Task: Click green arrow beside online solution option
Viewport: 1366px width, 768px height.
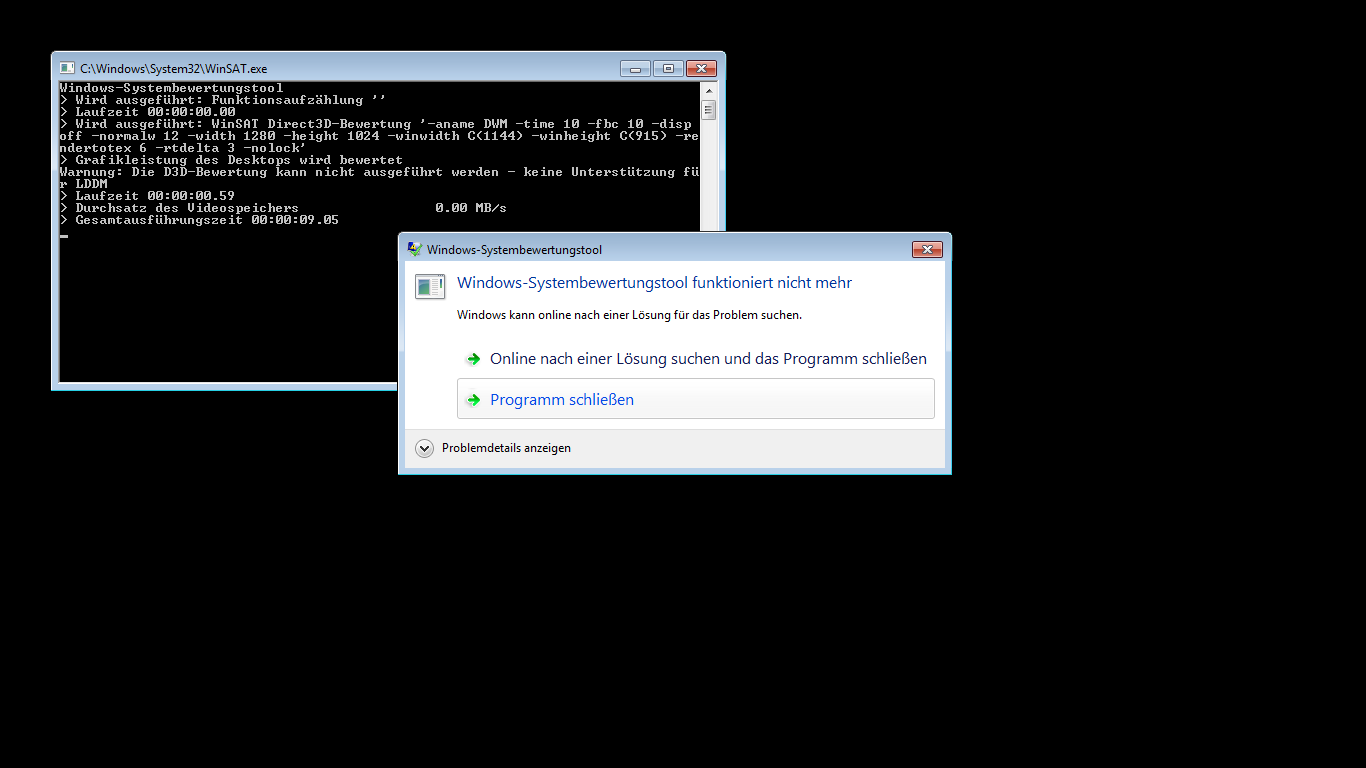Action: [x=473, y=359]
